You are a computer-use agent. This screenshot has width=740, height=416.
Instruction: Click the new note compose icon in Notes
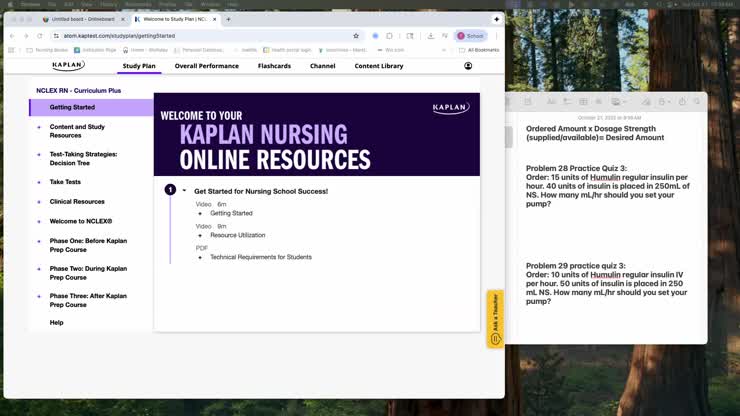528,102
